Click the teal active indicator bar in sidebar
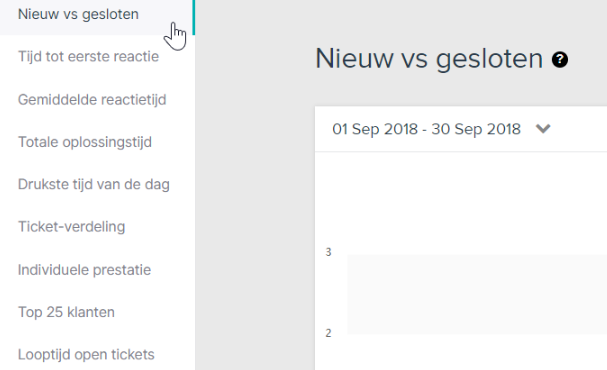 coord(194,17)
